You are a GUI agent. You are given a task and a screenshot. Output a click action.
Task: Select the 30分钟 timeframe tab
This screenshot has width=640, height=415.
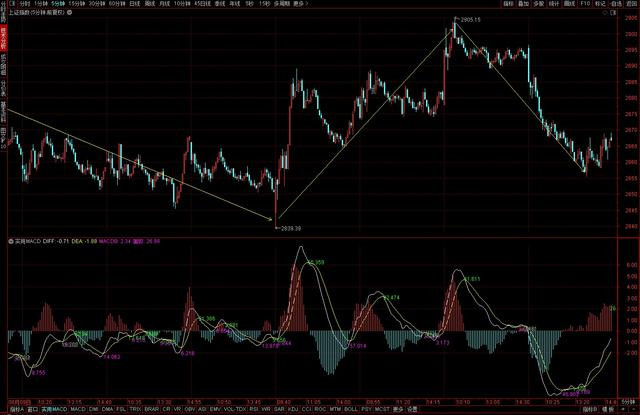(x=97, y=4)
